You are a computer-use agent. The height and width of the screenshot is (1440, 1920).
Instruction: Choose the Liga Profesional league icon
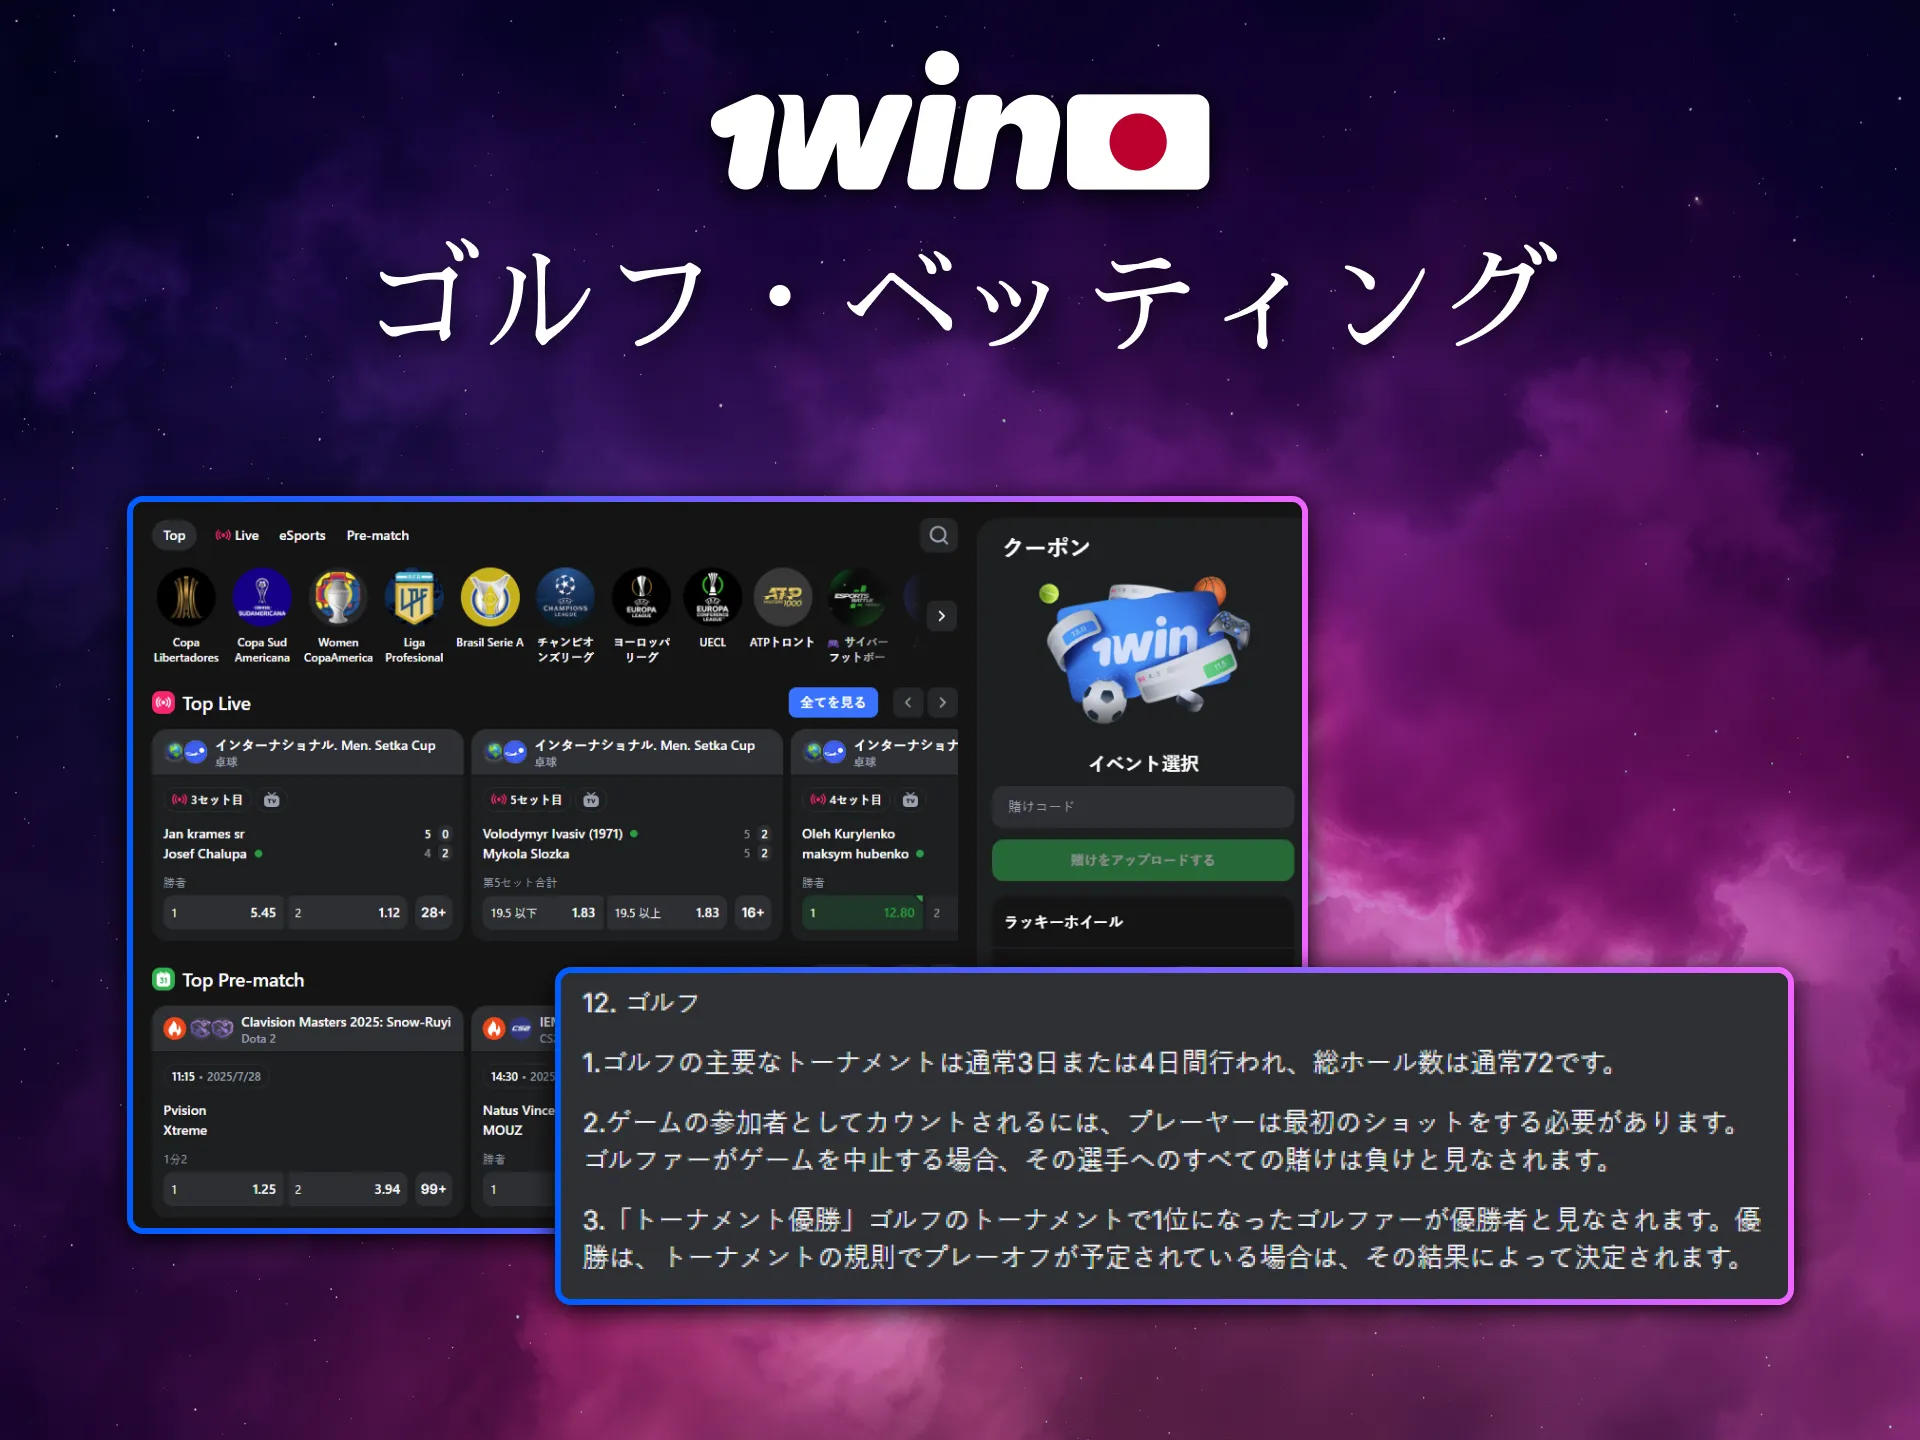click(x=414, y=597)
